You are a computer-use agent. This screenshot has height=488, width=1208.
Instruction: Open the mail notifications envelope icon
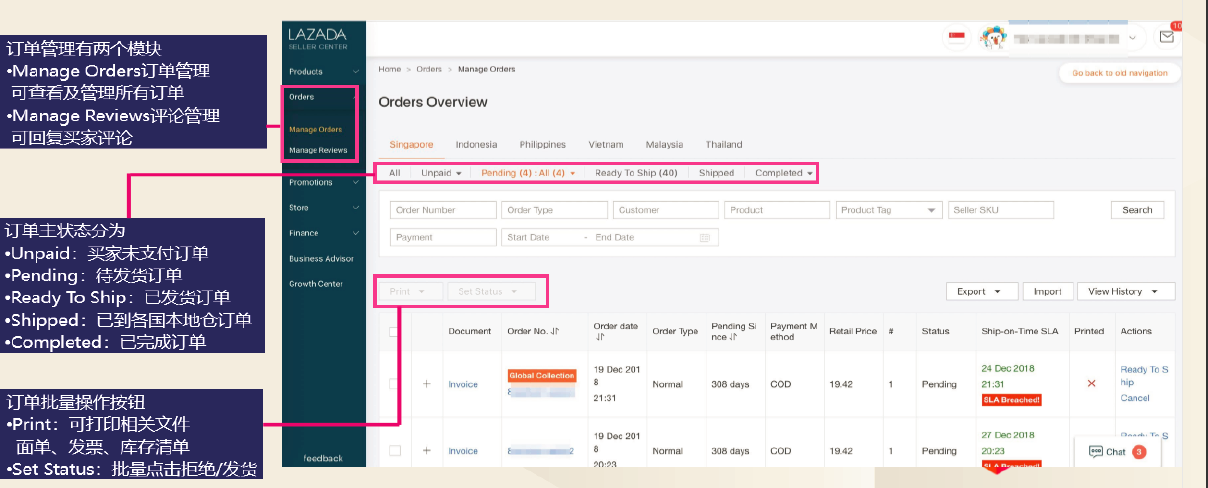[x=1166, y=37]
